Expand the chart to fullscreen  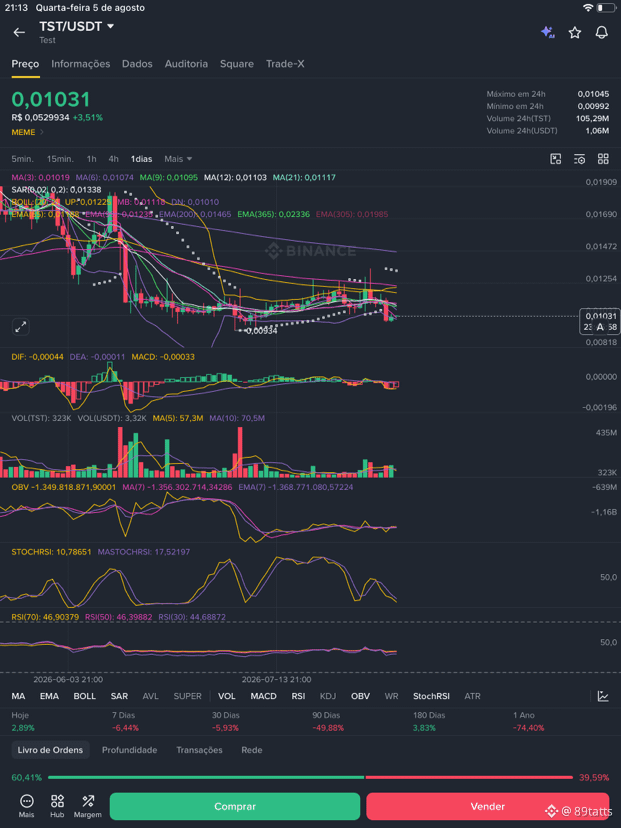[21, 327]
